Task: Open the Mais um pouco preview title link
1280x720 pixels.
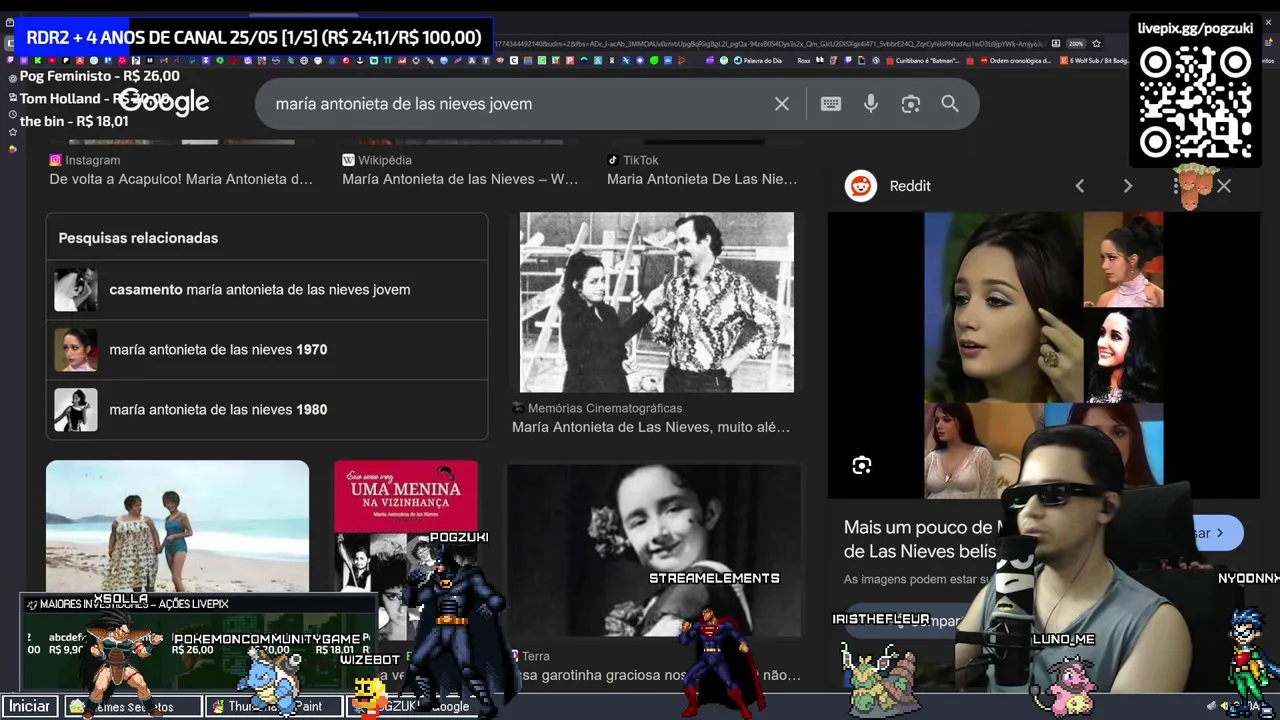Action: click(920, 539)
